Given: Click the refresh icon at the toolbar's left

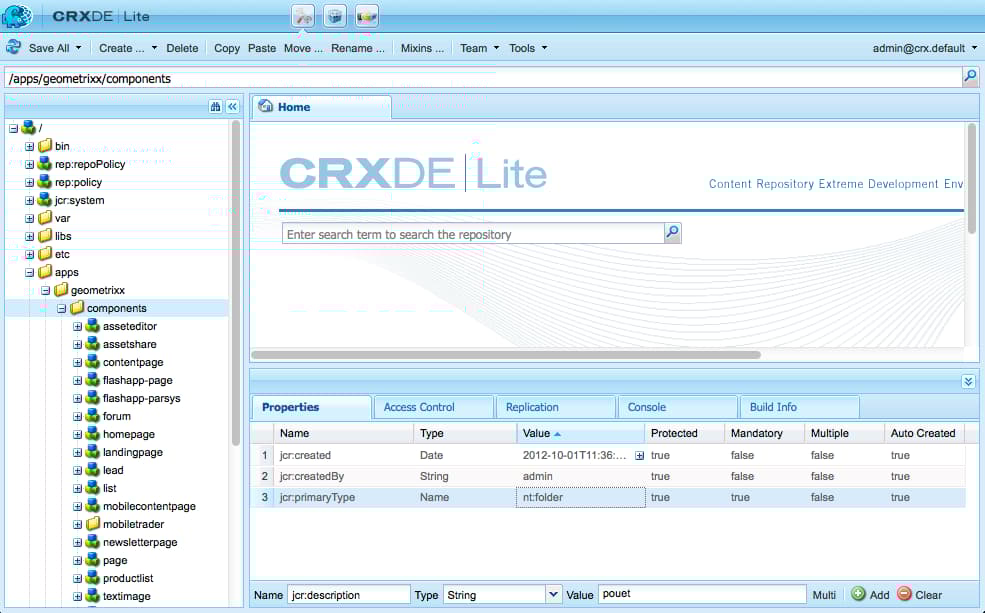Looking at the screenshot, I should pyautogui.click(x=13, y=47).
